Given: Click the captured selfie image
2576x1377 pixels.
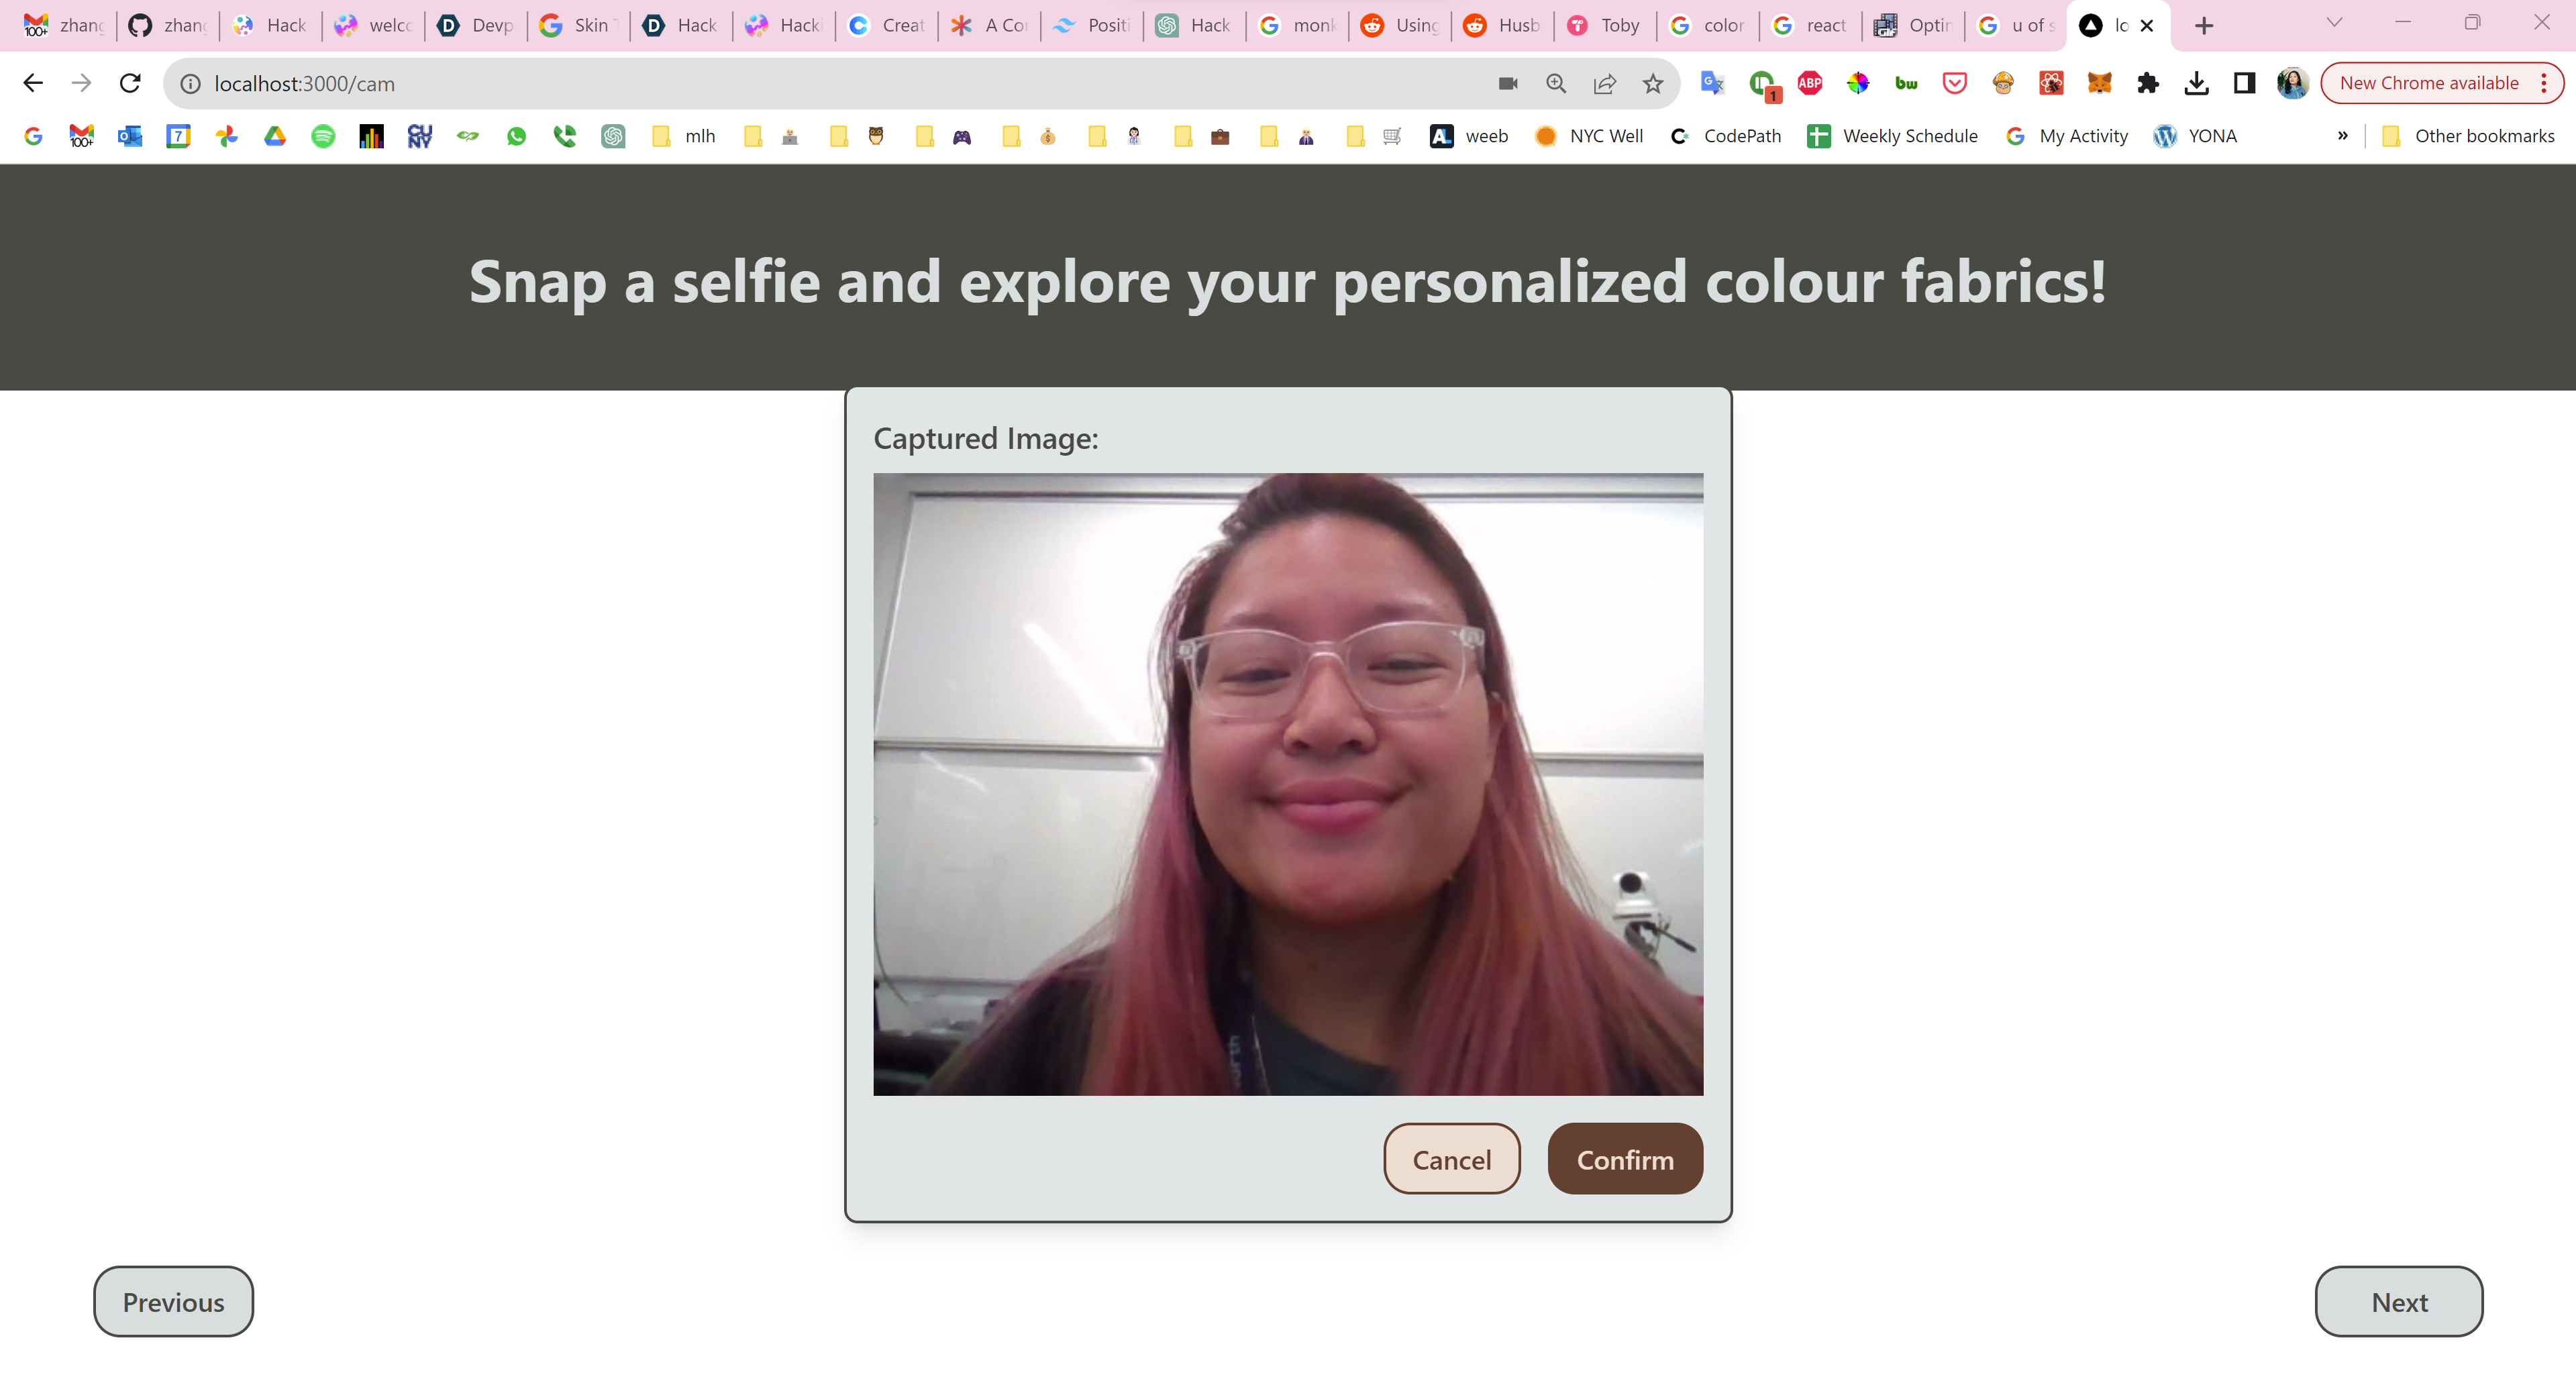Looking at the screenshot, I should tap(1288, 783).
